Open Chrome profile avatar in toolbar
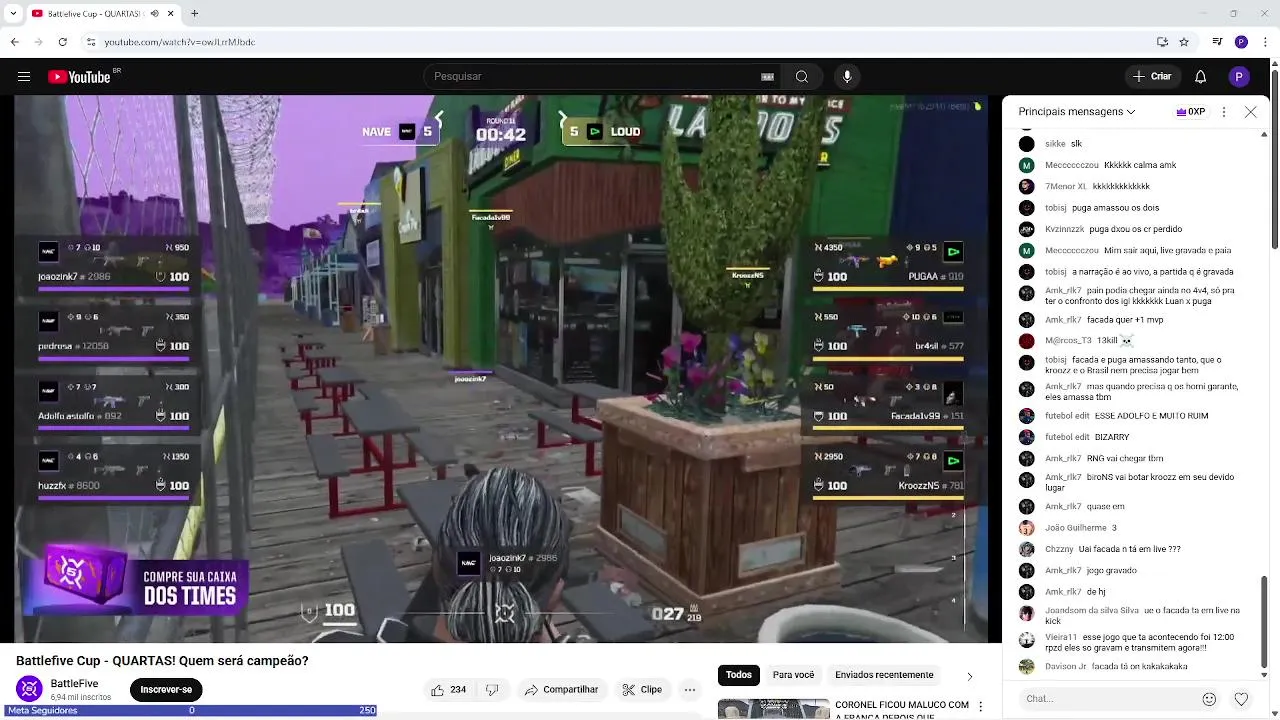1280x720 pixels. (x=1241, y=42)
